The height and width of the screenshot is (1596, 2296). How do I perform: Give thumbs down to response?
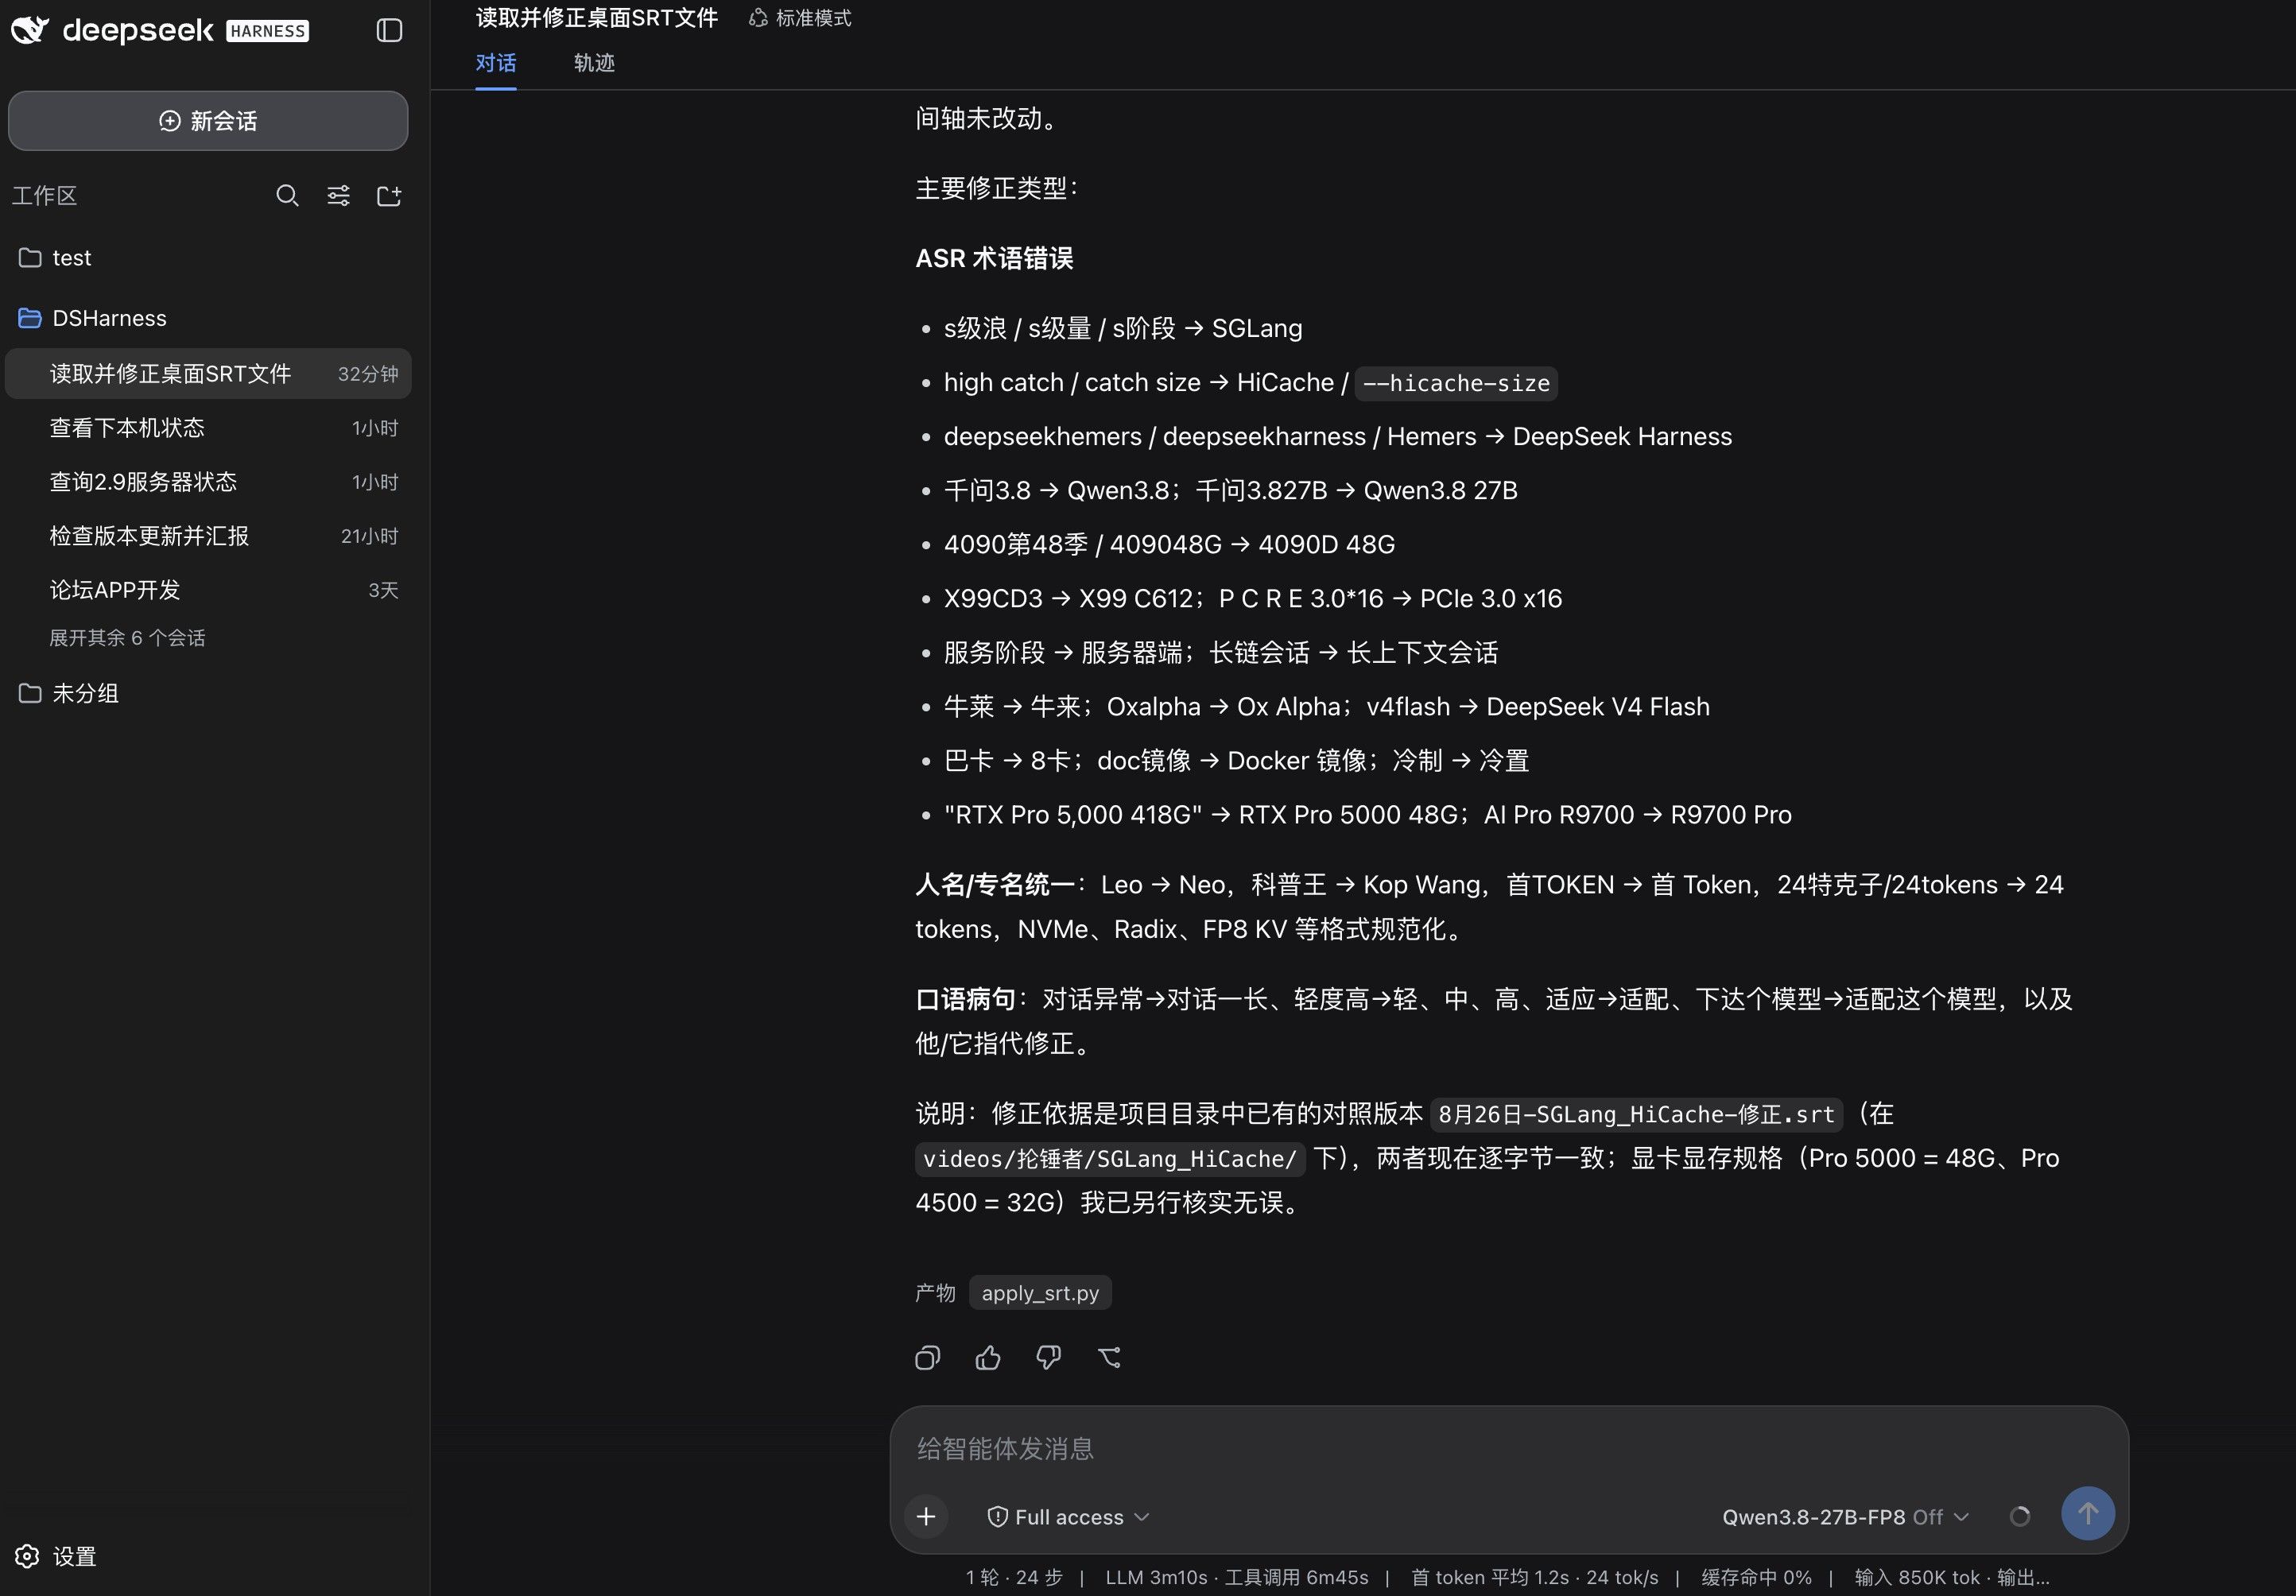1048,1357
